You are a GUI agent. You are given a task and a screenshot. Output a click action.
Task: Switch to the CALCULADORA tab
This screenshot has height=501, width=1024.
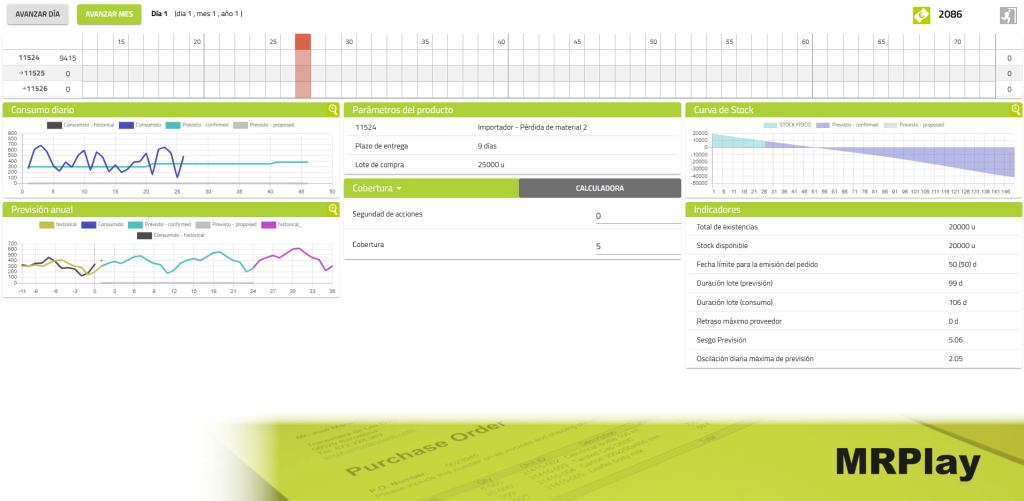coord(600,188)
